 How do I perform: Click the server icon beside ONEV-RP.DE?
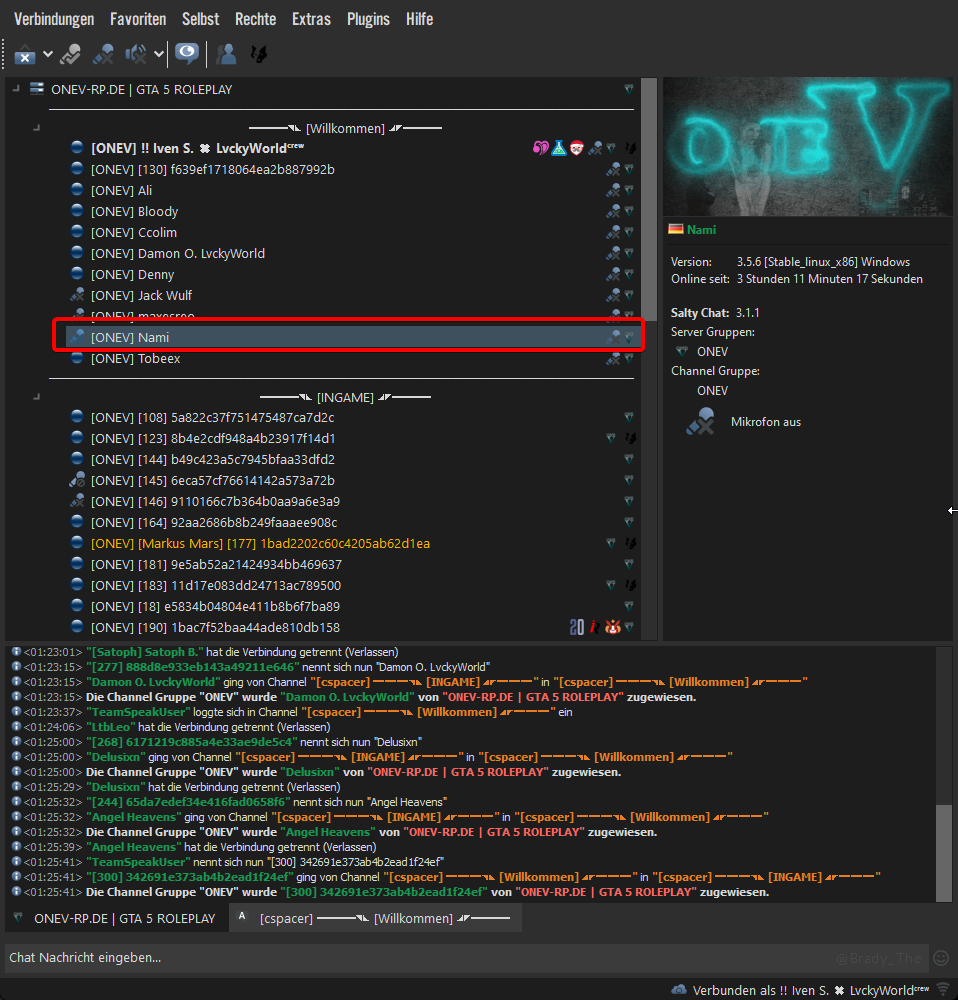pos(37,89)
